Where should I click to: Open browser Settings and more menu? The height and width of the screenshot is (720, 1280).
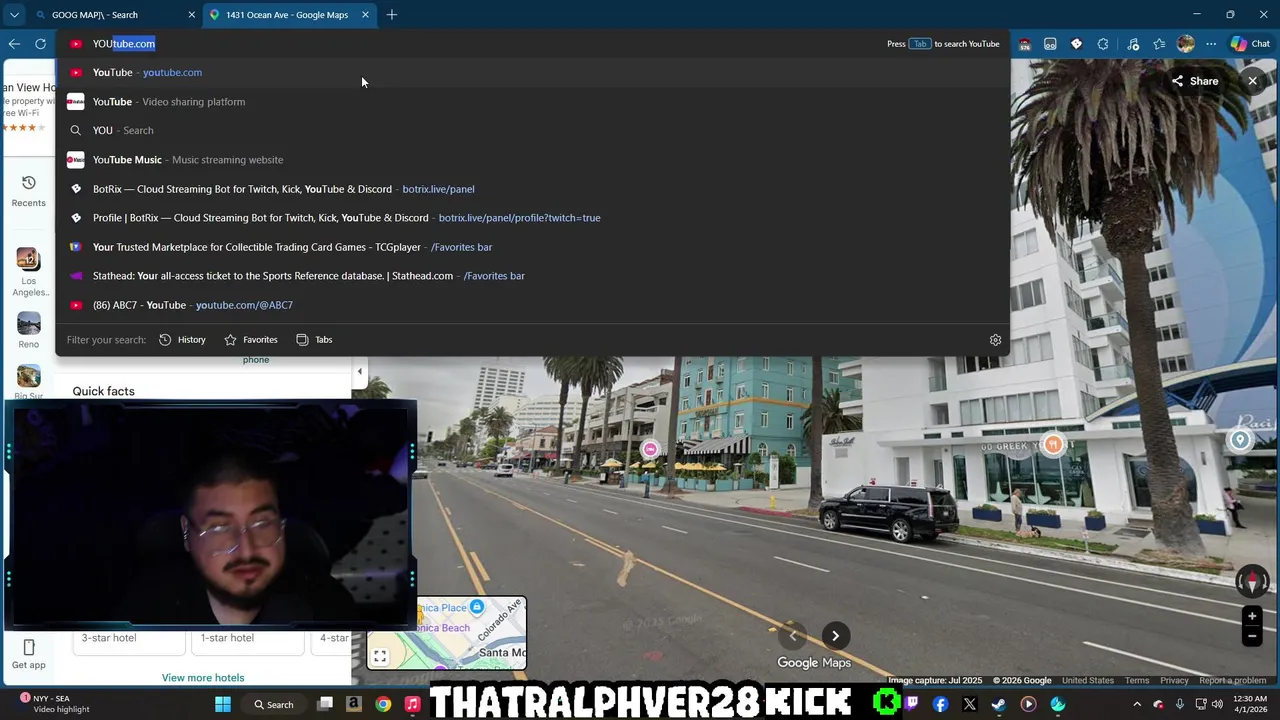tap(1211, 44)
